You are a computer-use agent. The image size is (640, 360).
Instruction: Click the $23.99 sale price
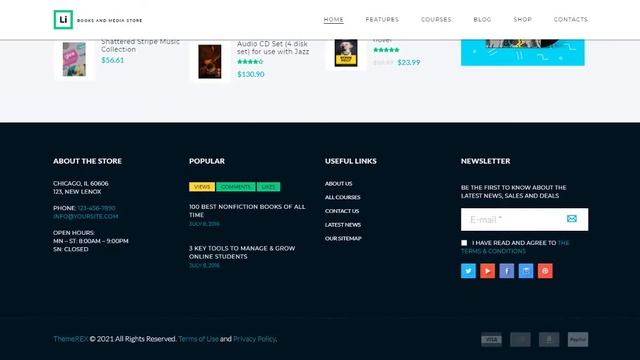(x=409, y=62)
